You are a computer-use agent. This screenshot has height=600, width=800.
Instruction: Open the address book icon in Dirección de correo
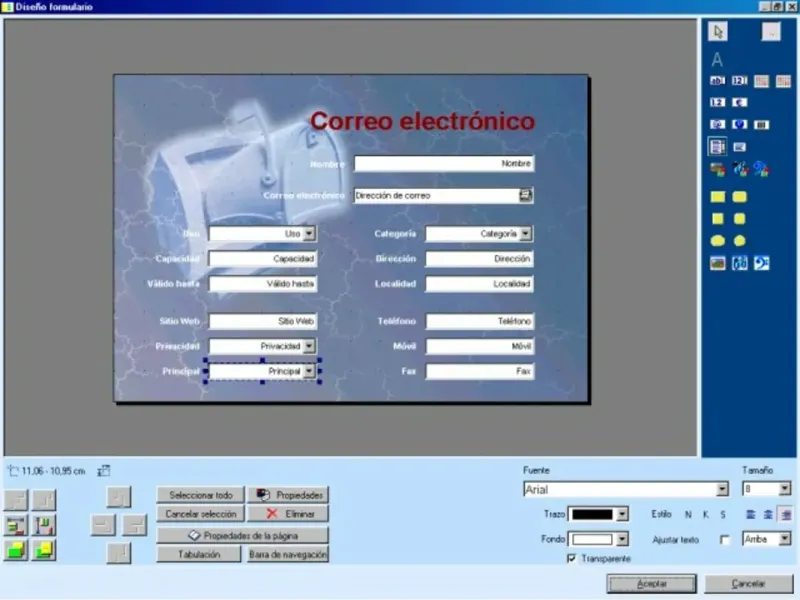pos(526,195)
